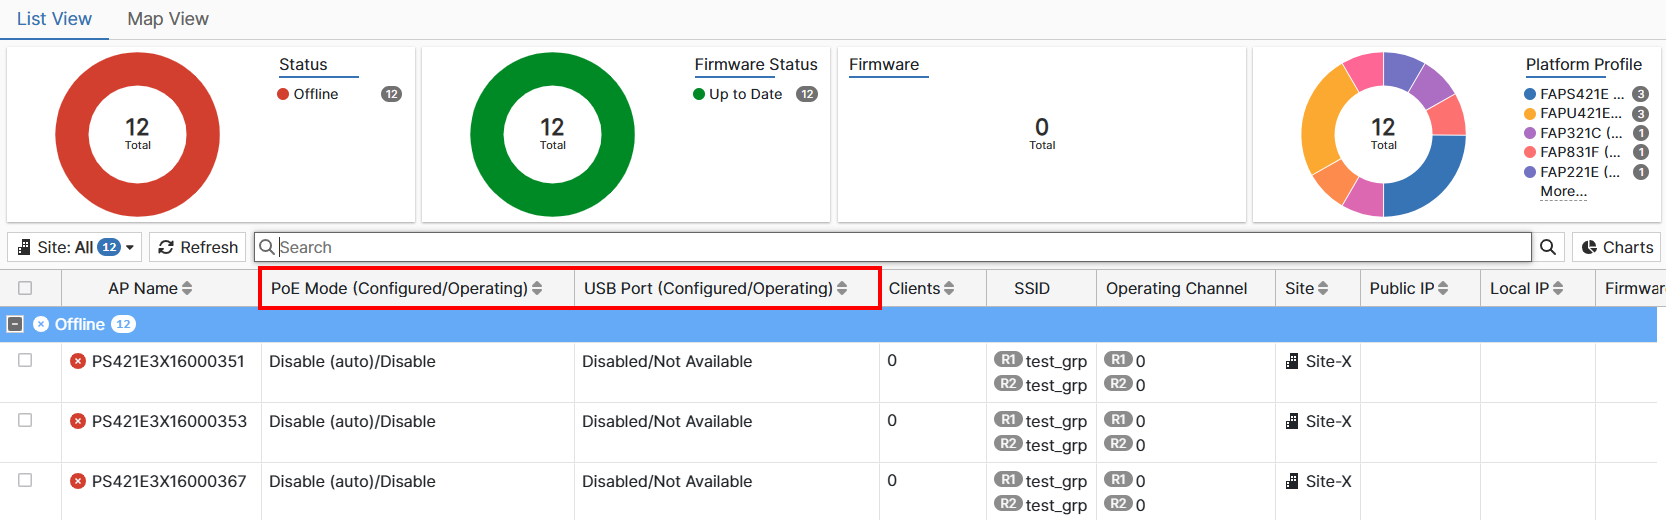Click red offline icon for PS421E3X16000351
This screenshot has width=1666, height=520.
(78, 361)
